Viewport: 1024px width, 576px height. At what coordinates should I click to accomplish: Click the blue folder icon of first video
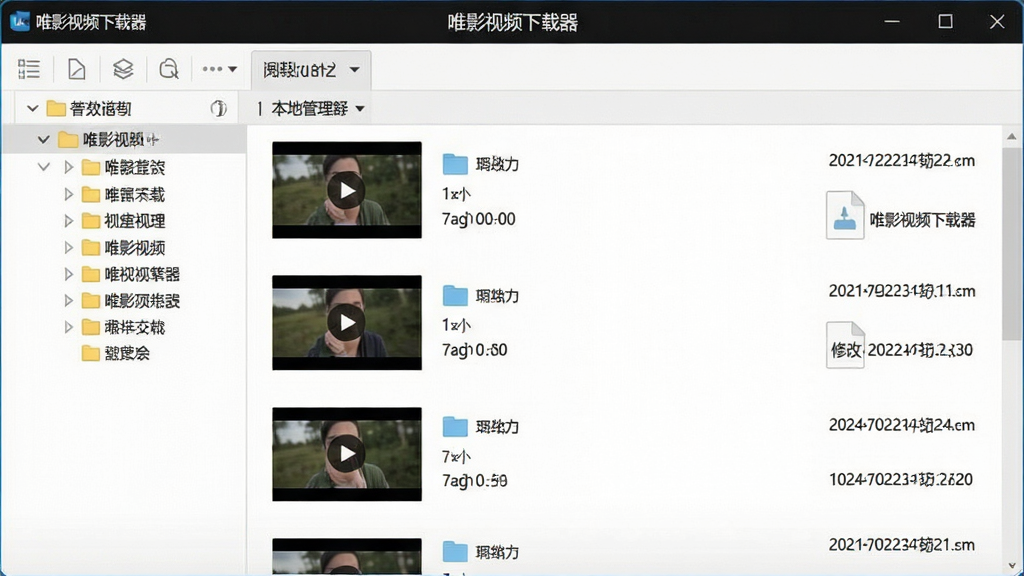tap(455, 164)
